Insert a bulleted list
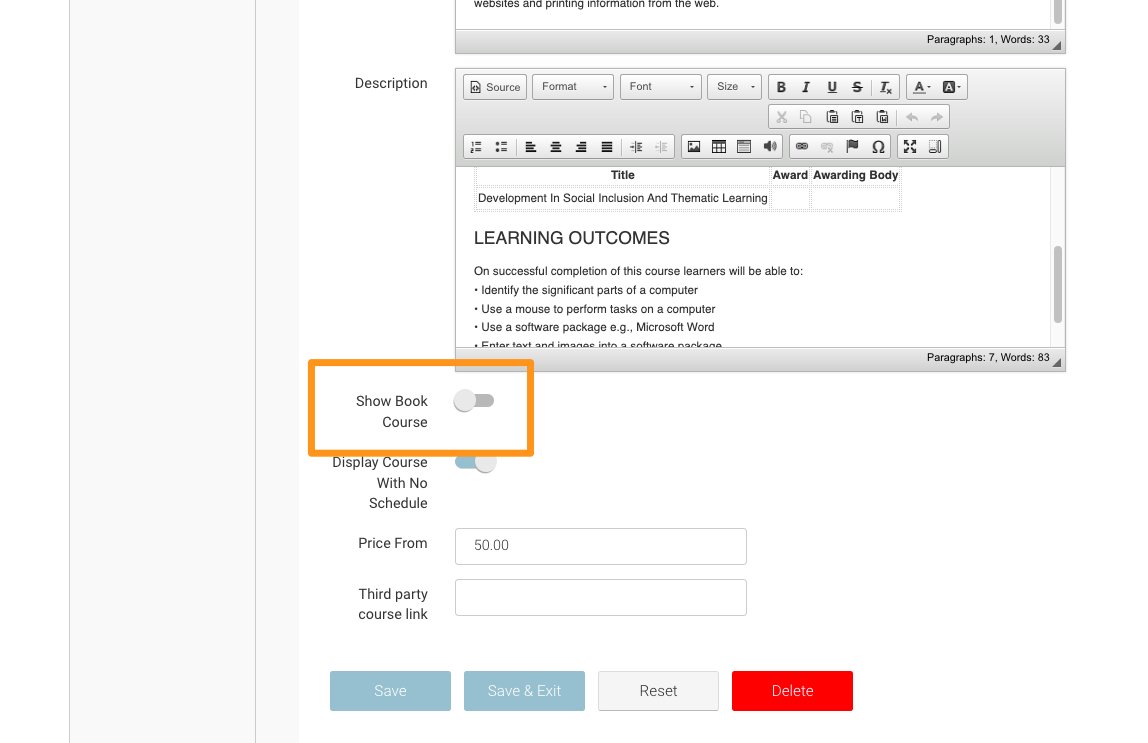The height and width of the screenshot is (743, 1148). (501, 147)
